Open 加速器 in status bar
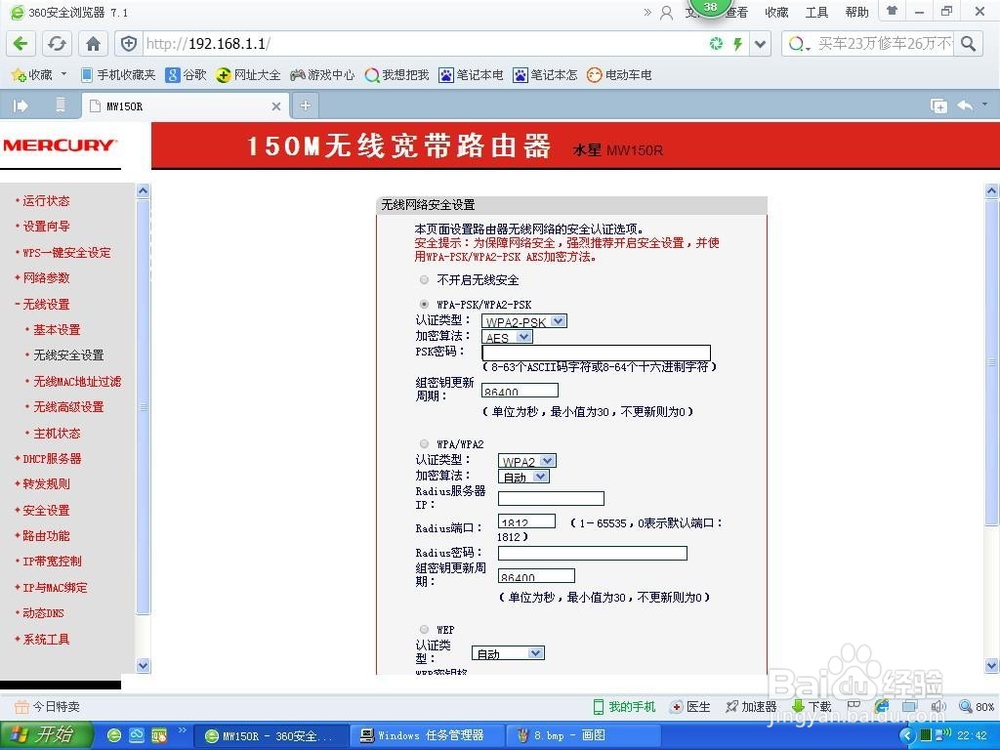Viewport: 1000px width, 750px height. [751, 707]
